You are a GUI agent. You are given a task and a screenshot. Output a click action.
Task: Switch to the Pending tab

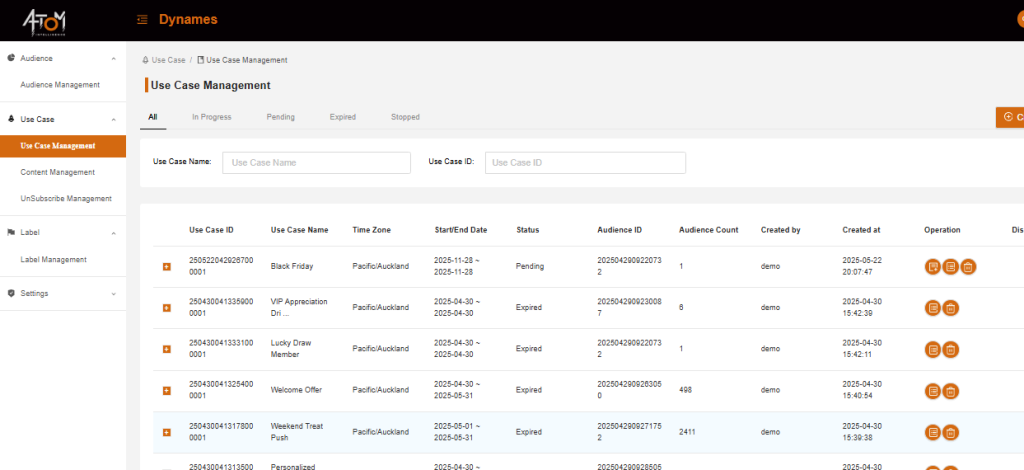point(280,117)
